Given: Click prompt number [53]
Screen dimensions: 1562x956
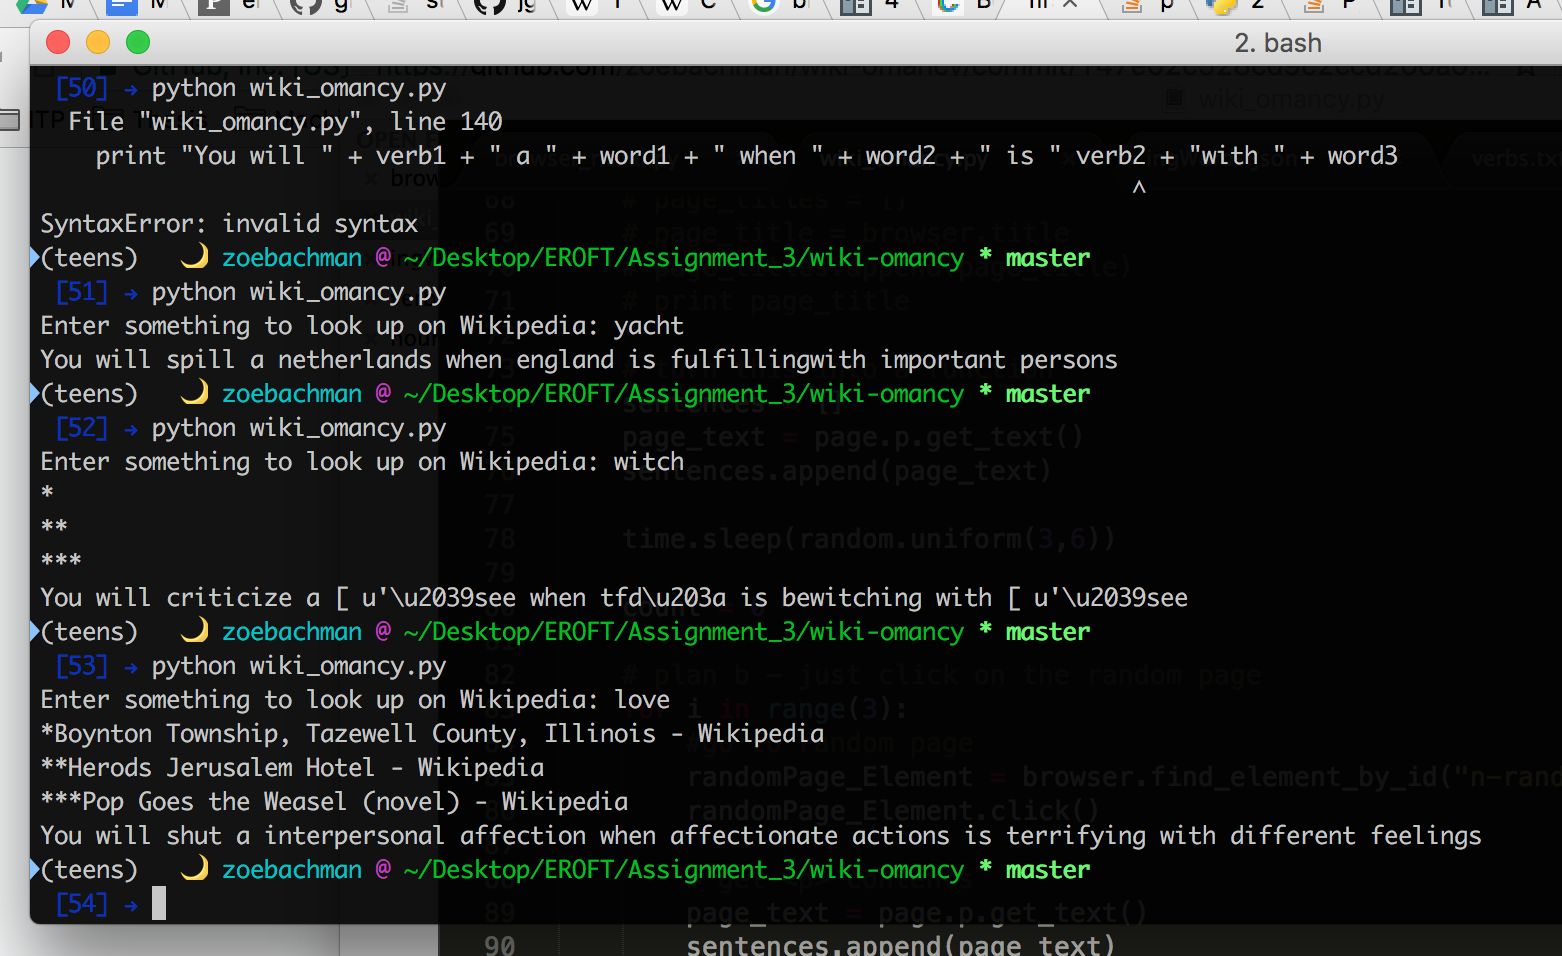Looking at the screenshot, I should pyautogui.click(x=82, y=666).
